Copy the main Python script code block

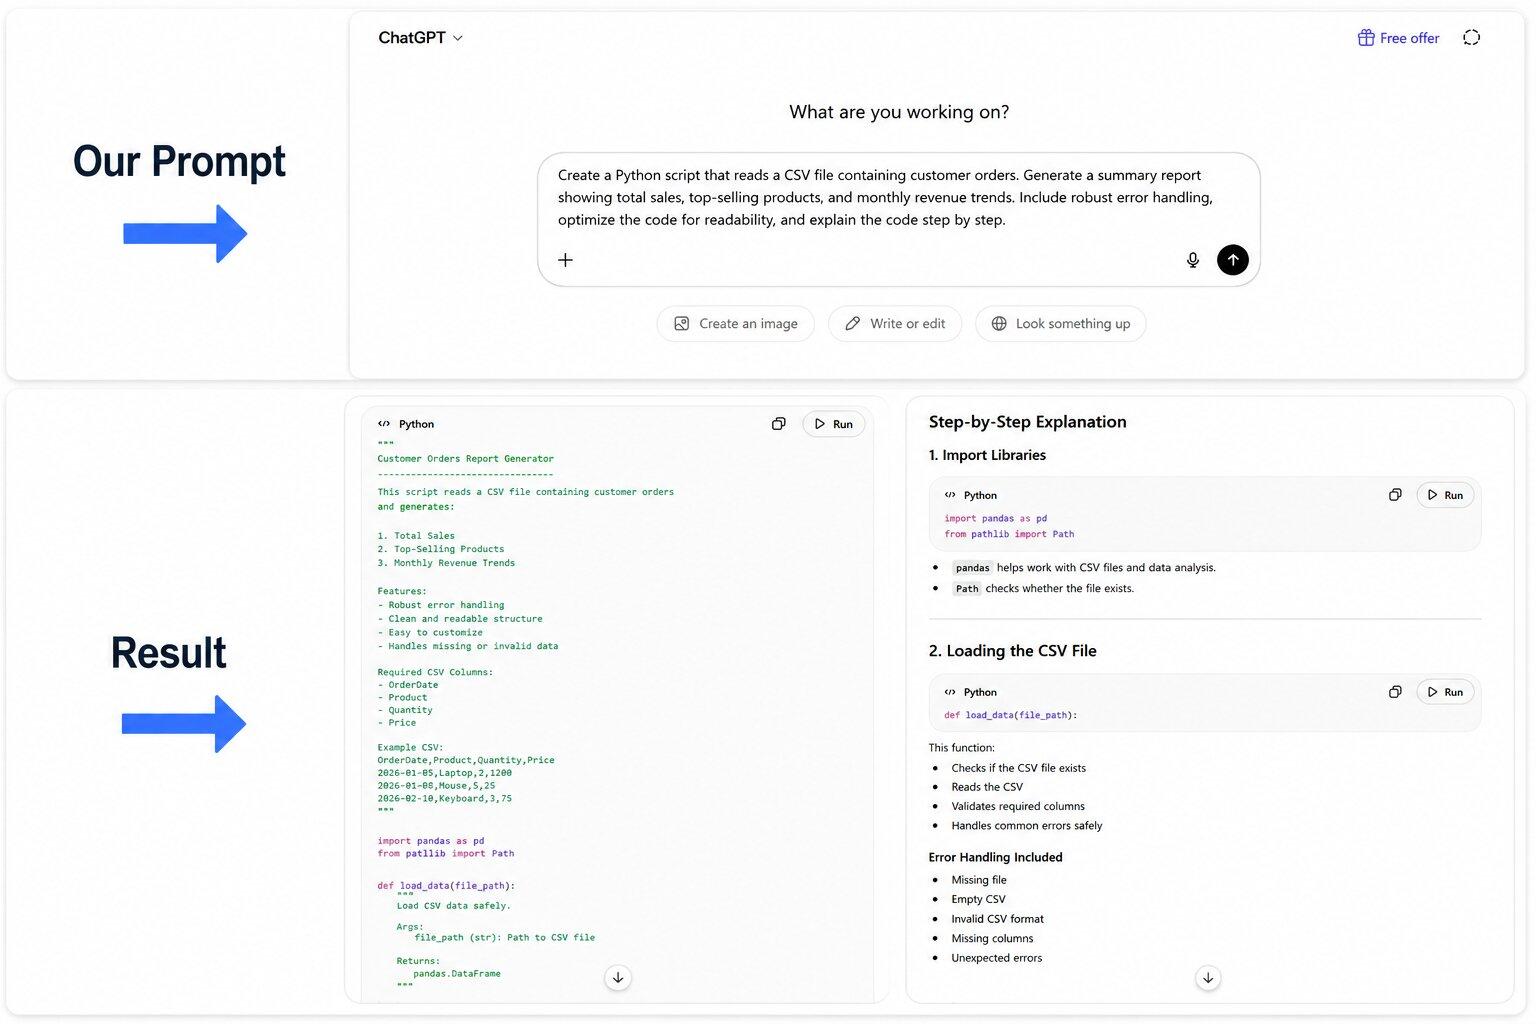(778, 424)
